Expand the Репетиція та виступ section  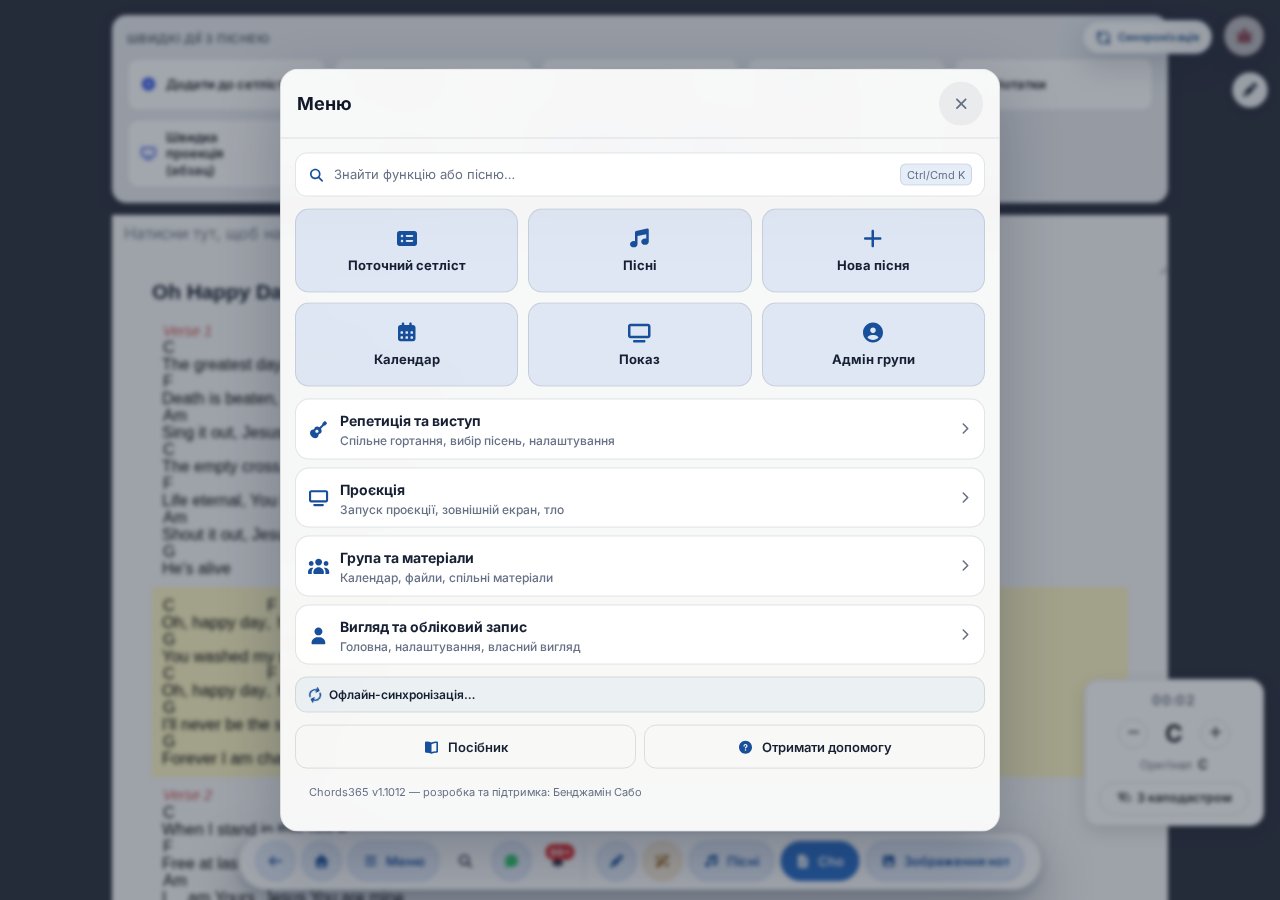(640, 429)
